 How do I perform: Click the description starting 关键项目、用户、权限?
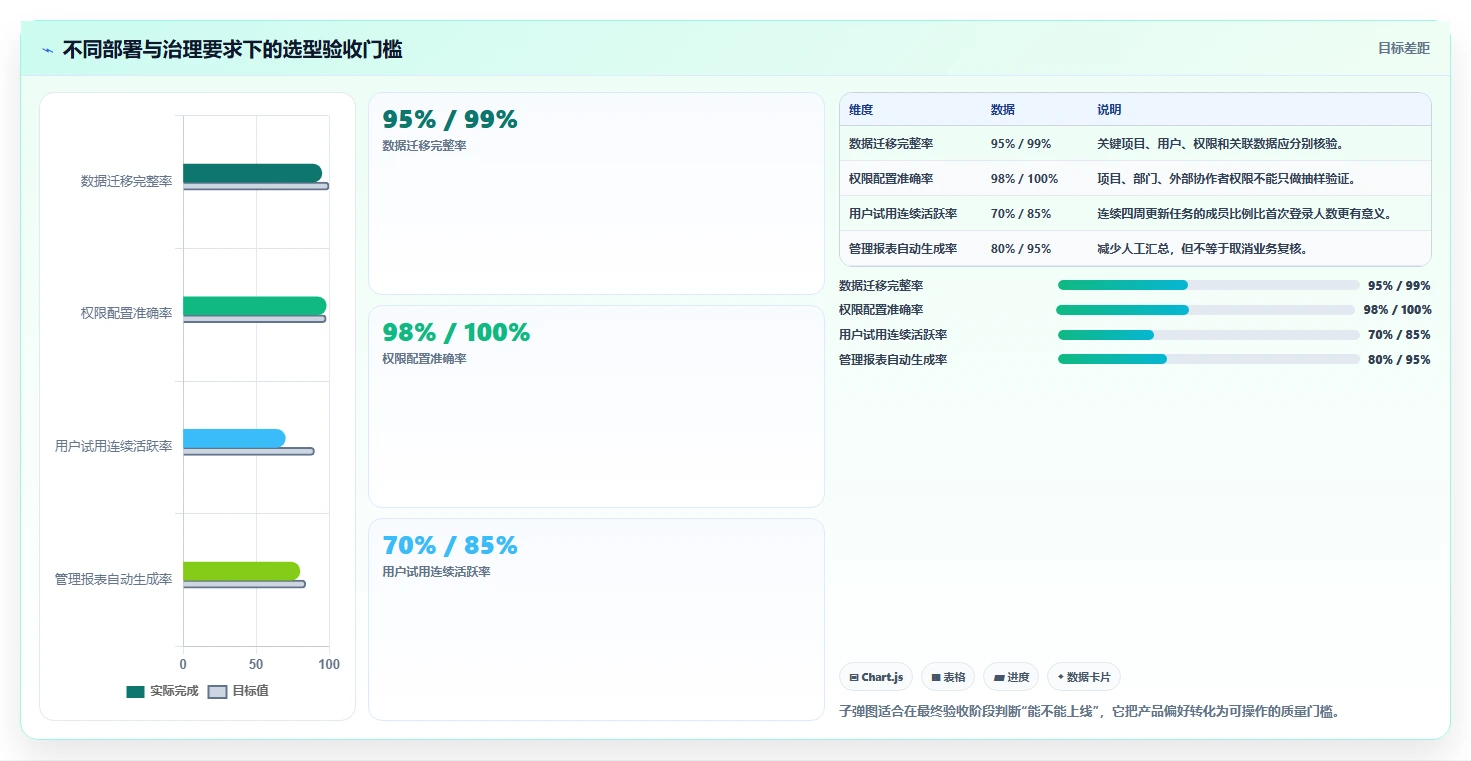[x=1220, y=144]
